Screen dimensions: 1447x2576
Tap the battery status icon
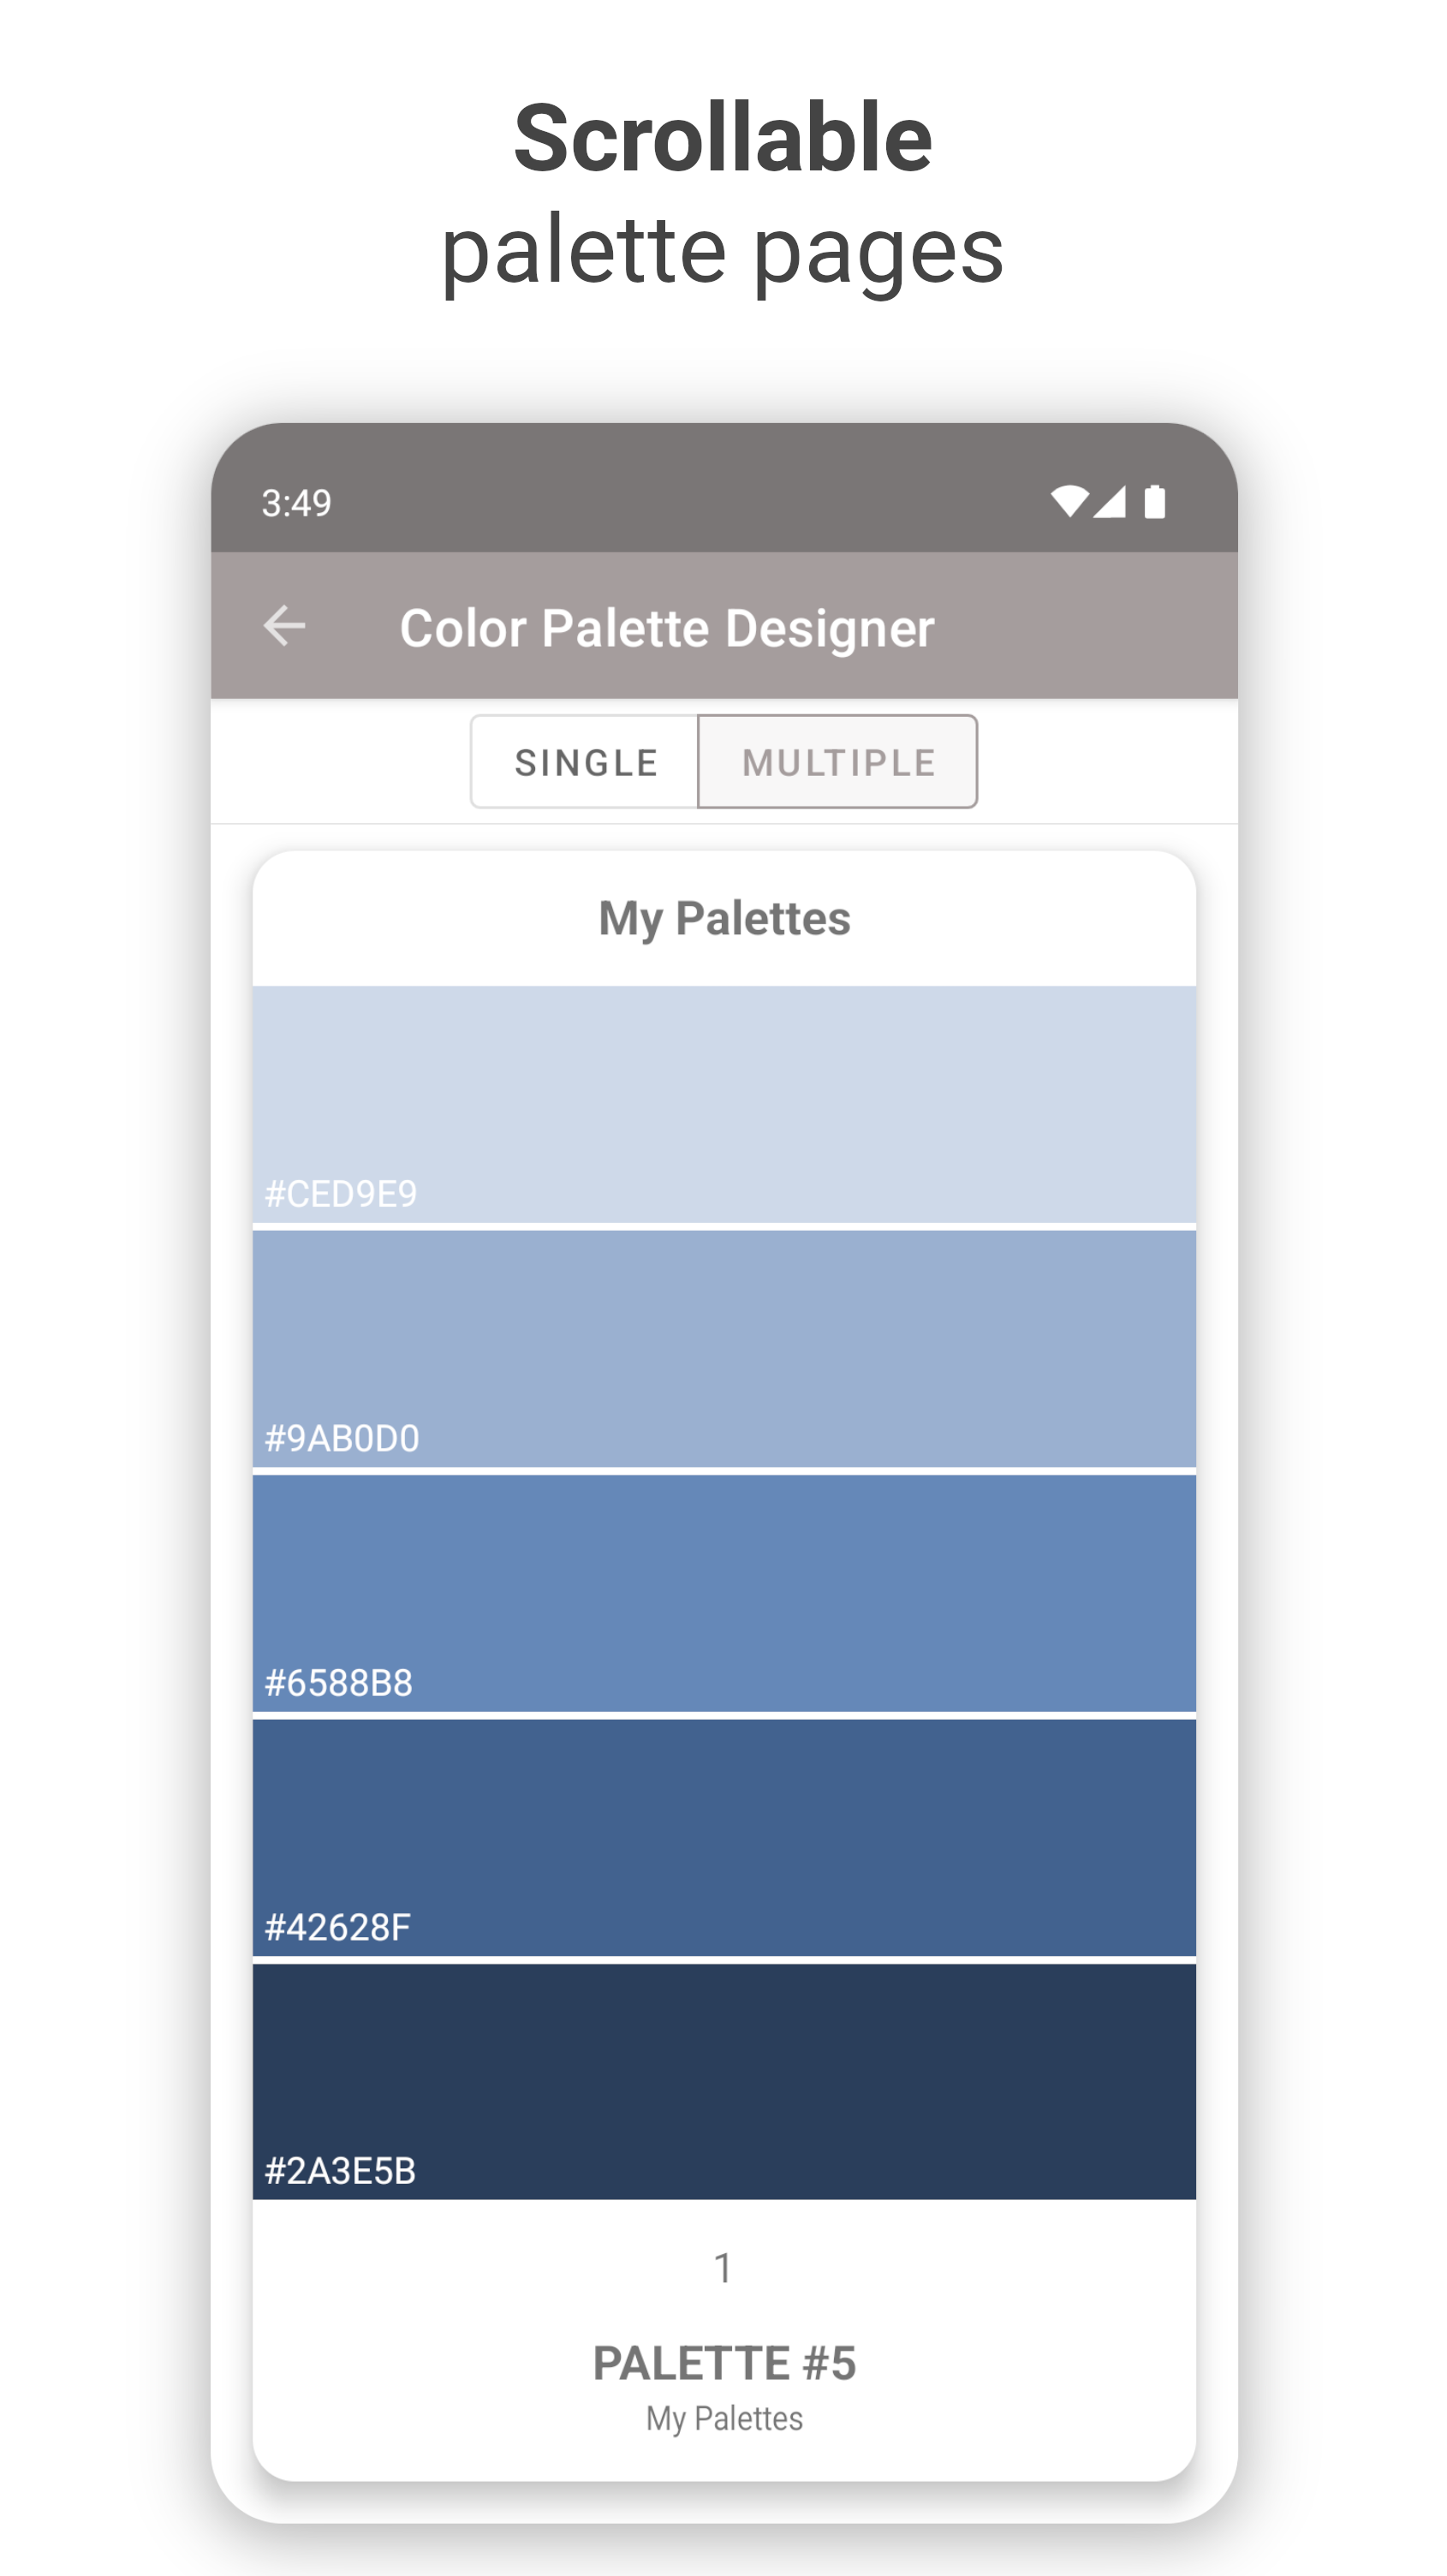pos(1154,502)
